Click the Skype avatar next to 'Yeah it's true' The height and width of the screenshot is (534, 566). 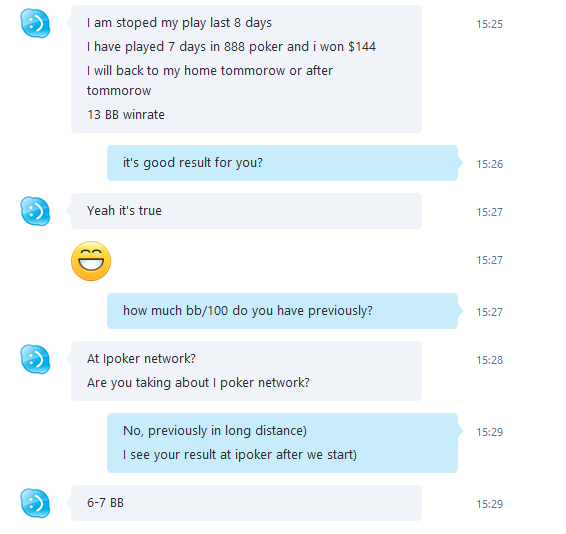coord(35,211)
